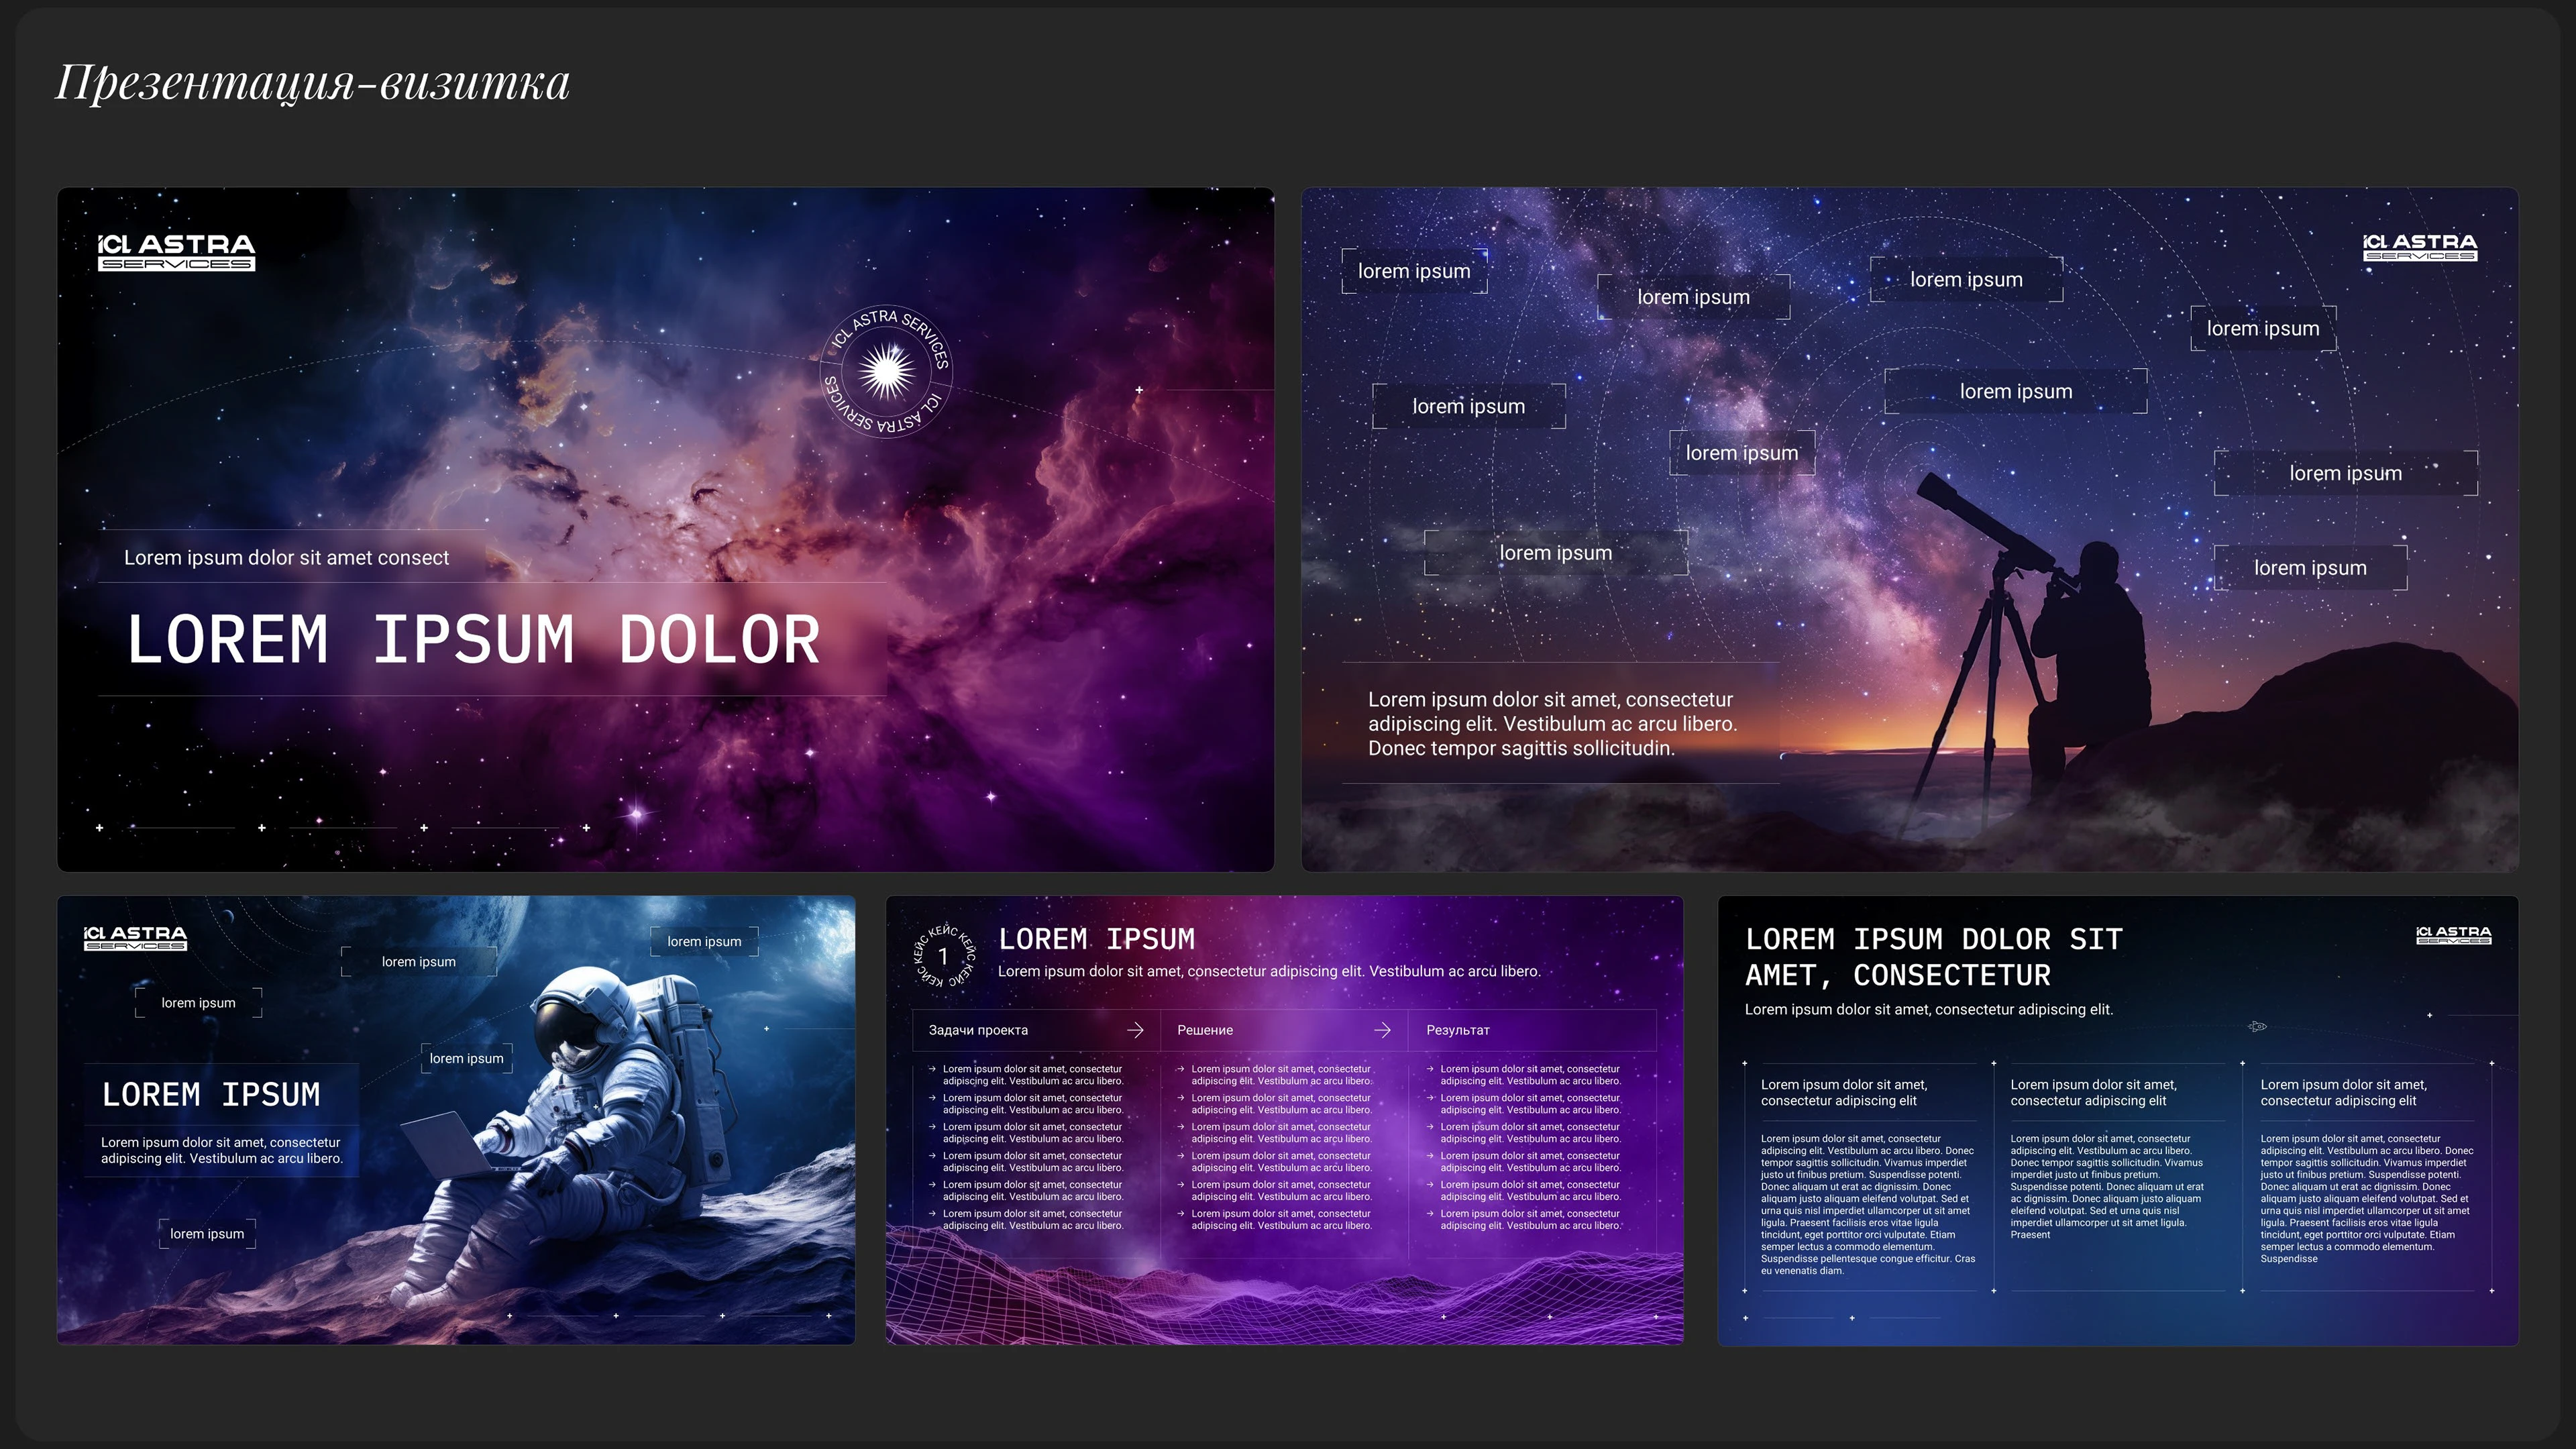Select the blue slide's subtitle 'Lorem ipsum dolor sit amet, consectetur adipiscing elit.'
The height and width of the screenshot is (1449, 2576).
tap(1929, 1010)
